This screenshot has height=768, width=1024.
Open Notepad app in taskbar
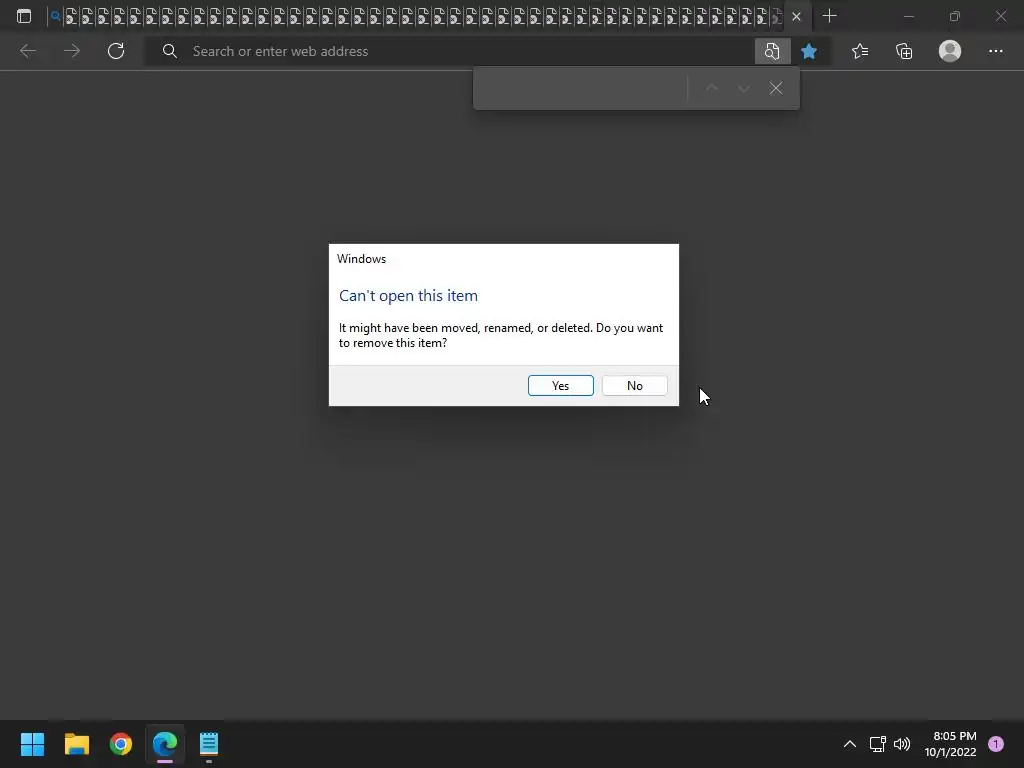209,744
